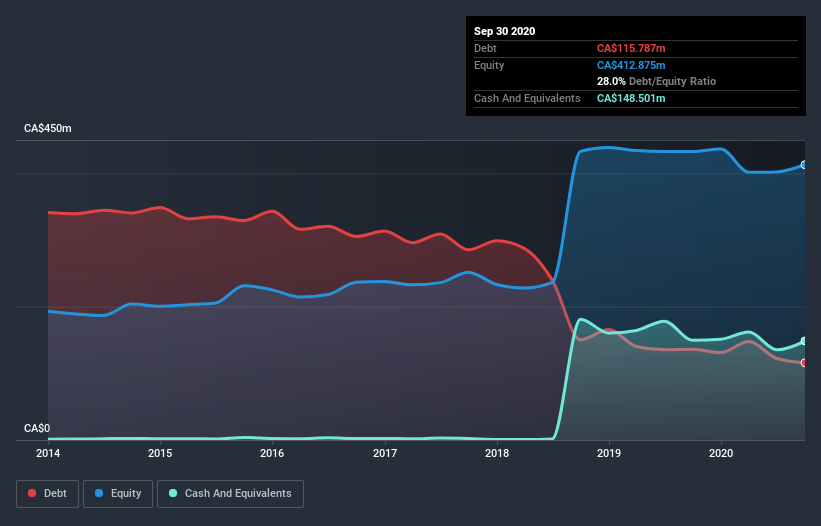This screenshot has width=821, height=526.
Task: Click the 2014 axis label
Action: pos(48,453)
